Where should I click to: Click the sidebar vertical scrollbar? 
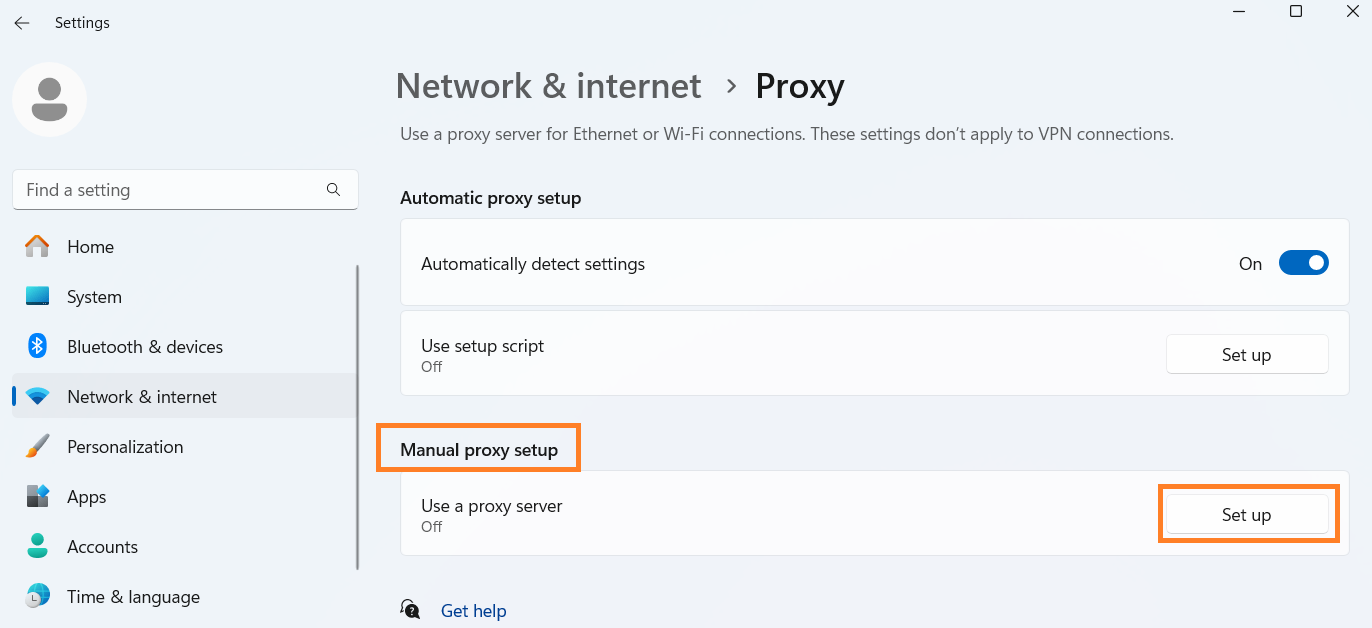(357, 417)
